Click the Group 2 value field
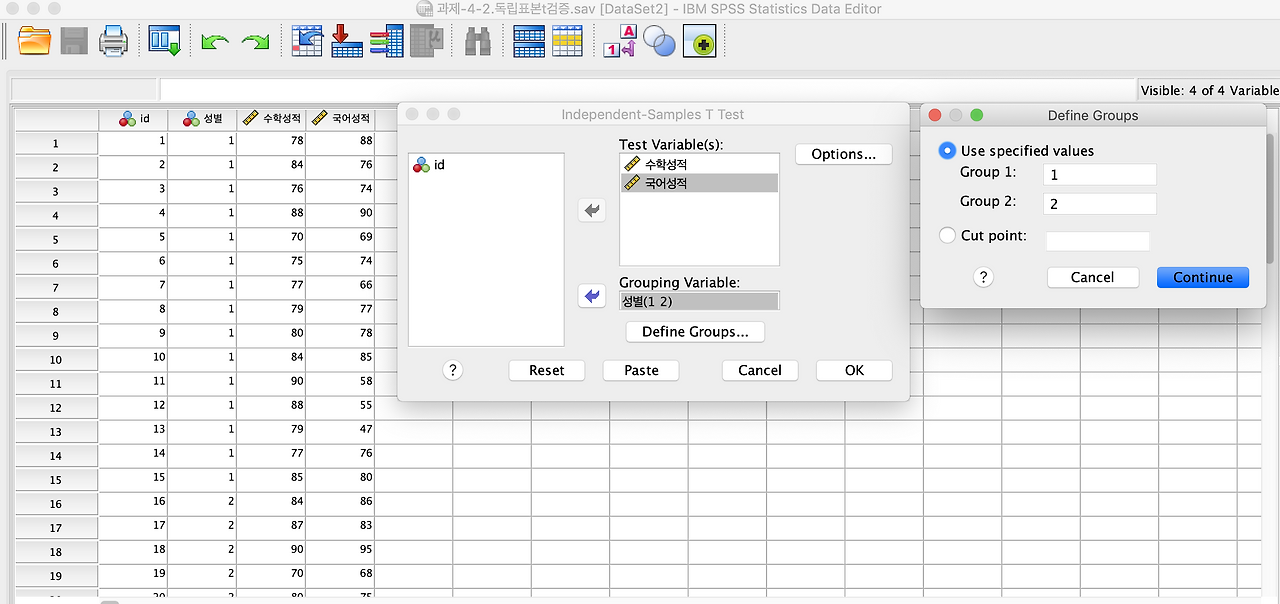The width and height of the screenshot is (1280, 604). click(1099, 204)
